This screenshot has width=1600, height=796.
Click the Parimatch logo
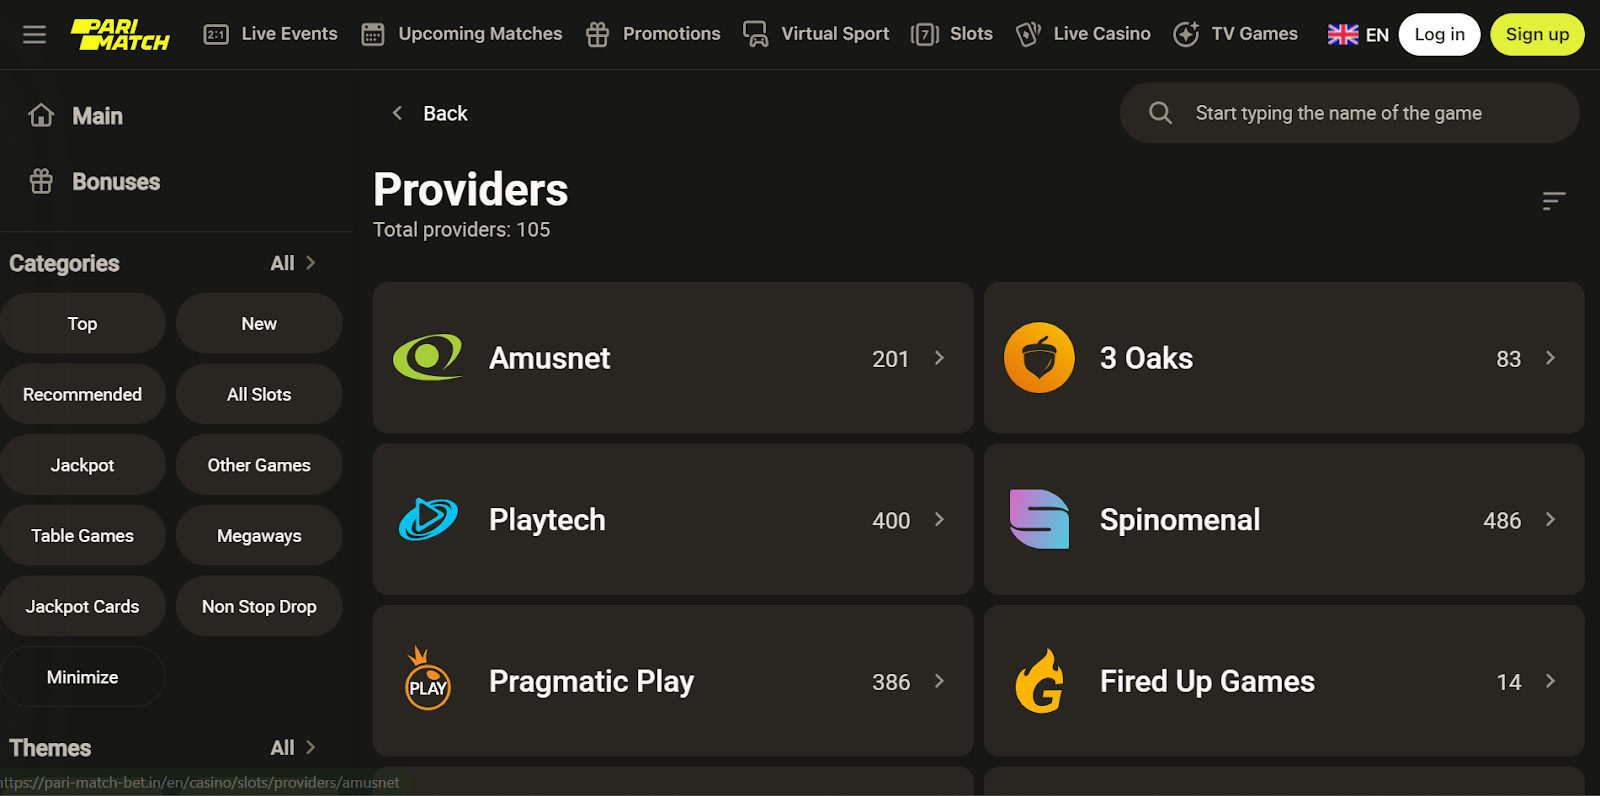[120, 35]
